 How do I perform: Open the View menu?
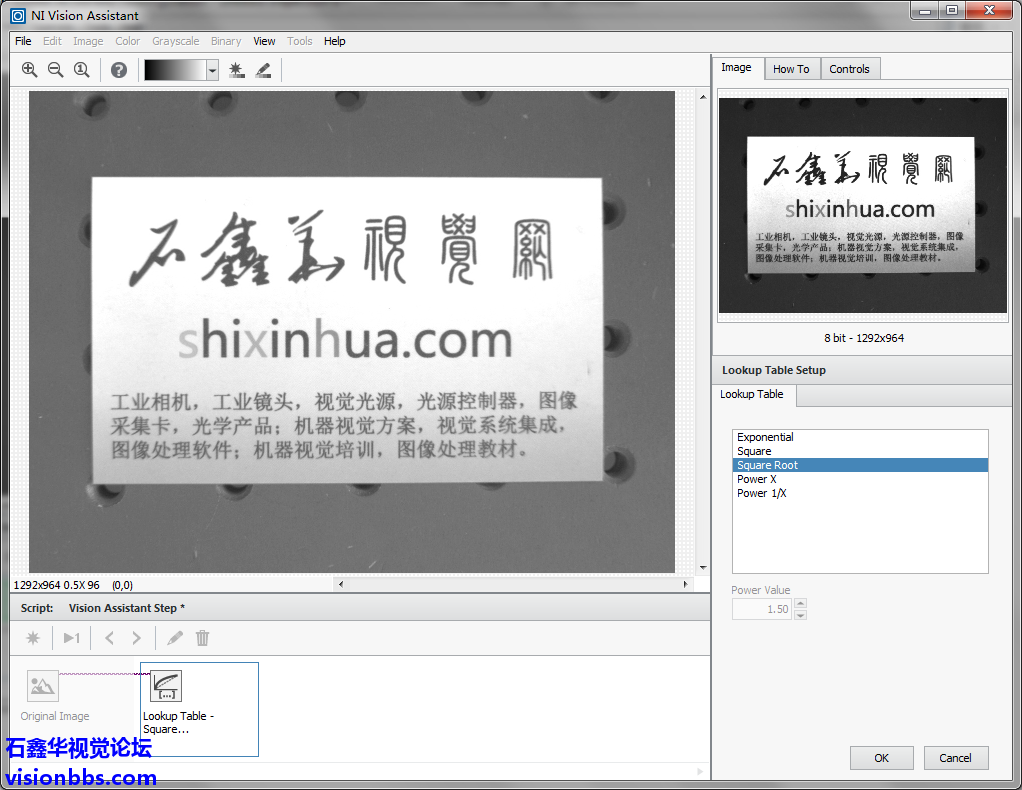[x=264, y=41]
